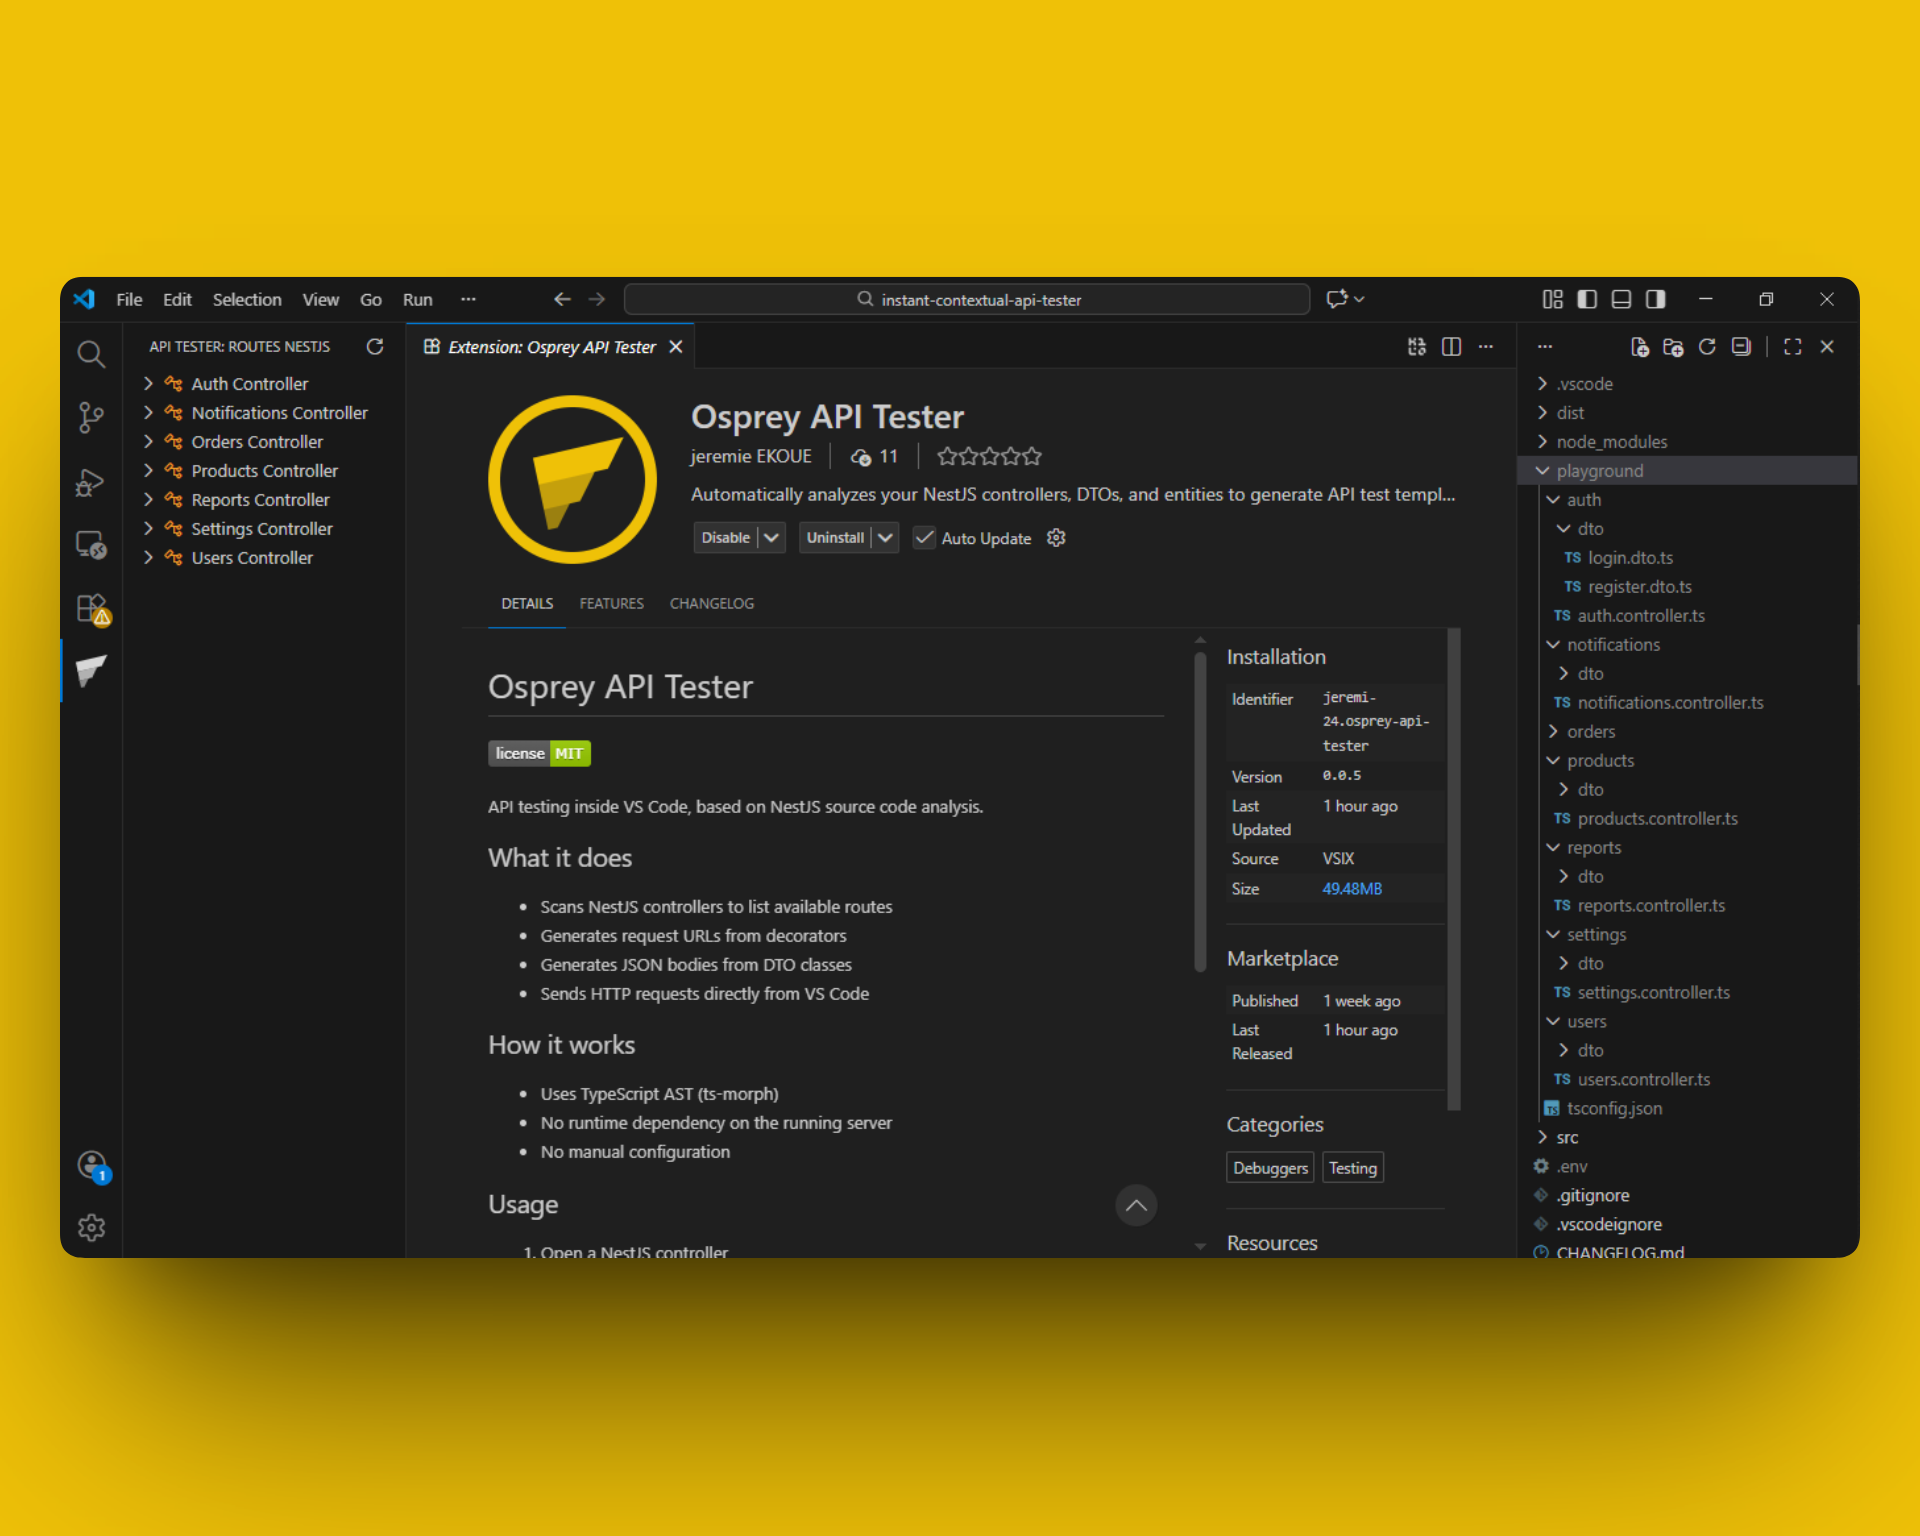The width and height of the screenshot is (1920, 1536).
Task: Collapse the playground folder
Action: (x=1543, y=470)
